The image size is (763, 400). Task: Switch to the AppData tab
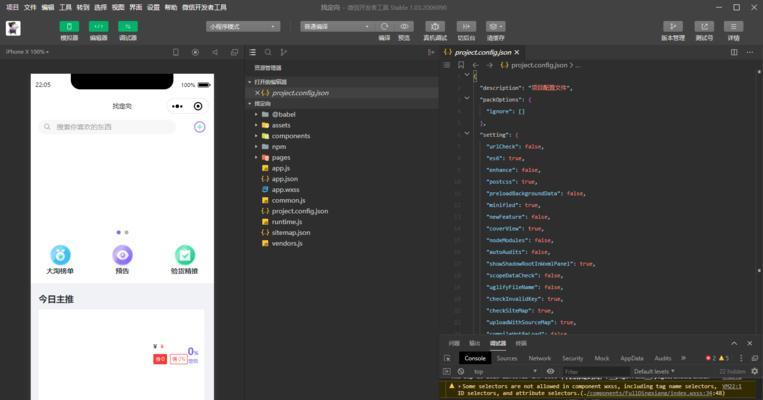point(632,358)
